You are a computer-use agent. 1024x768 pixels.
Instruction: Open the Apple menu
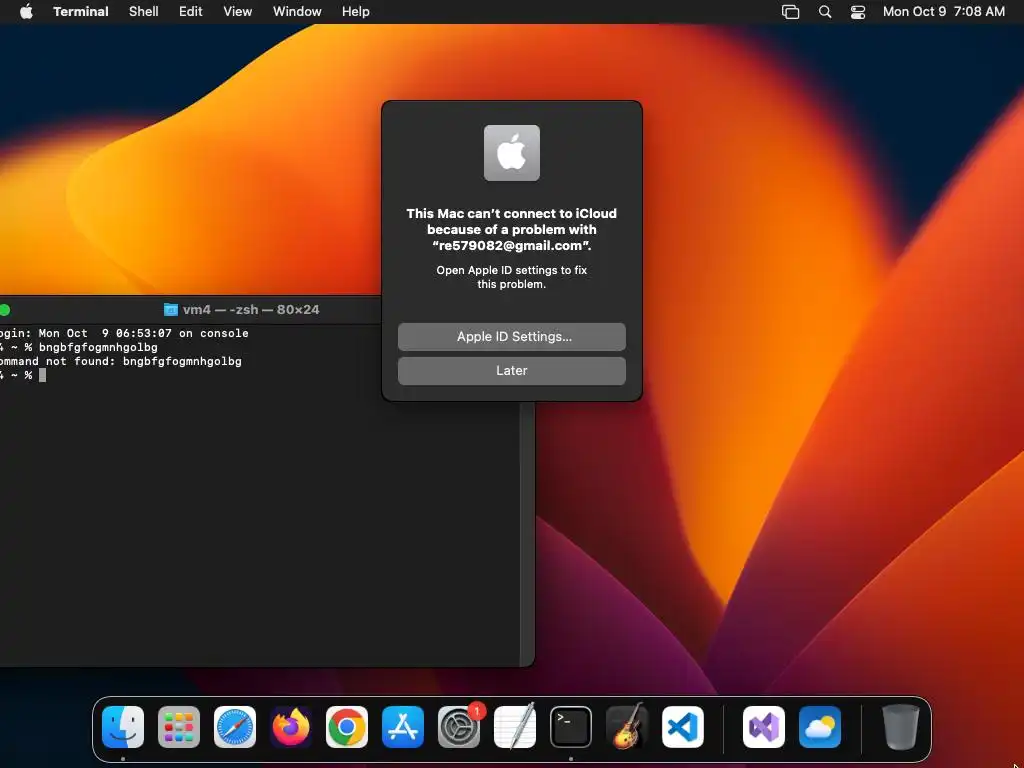coord(26,12)
